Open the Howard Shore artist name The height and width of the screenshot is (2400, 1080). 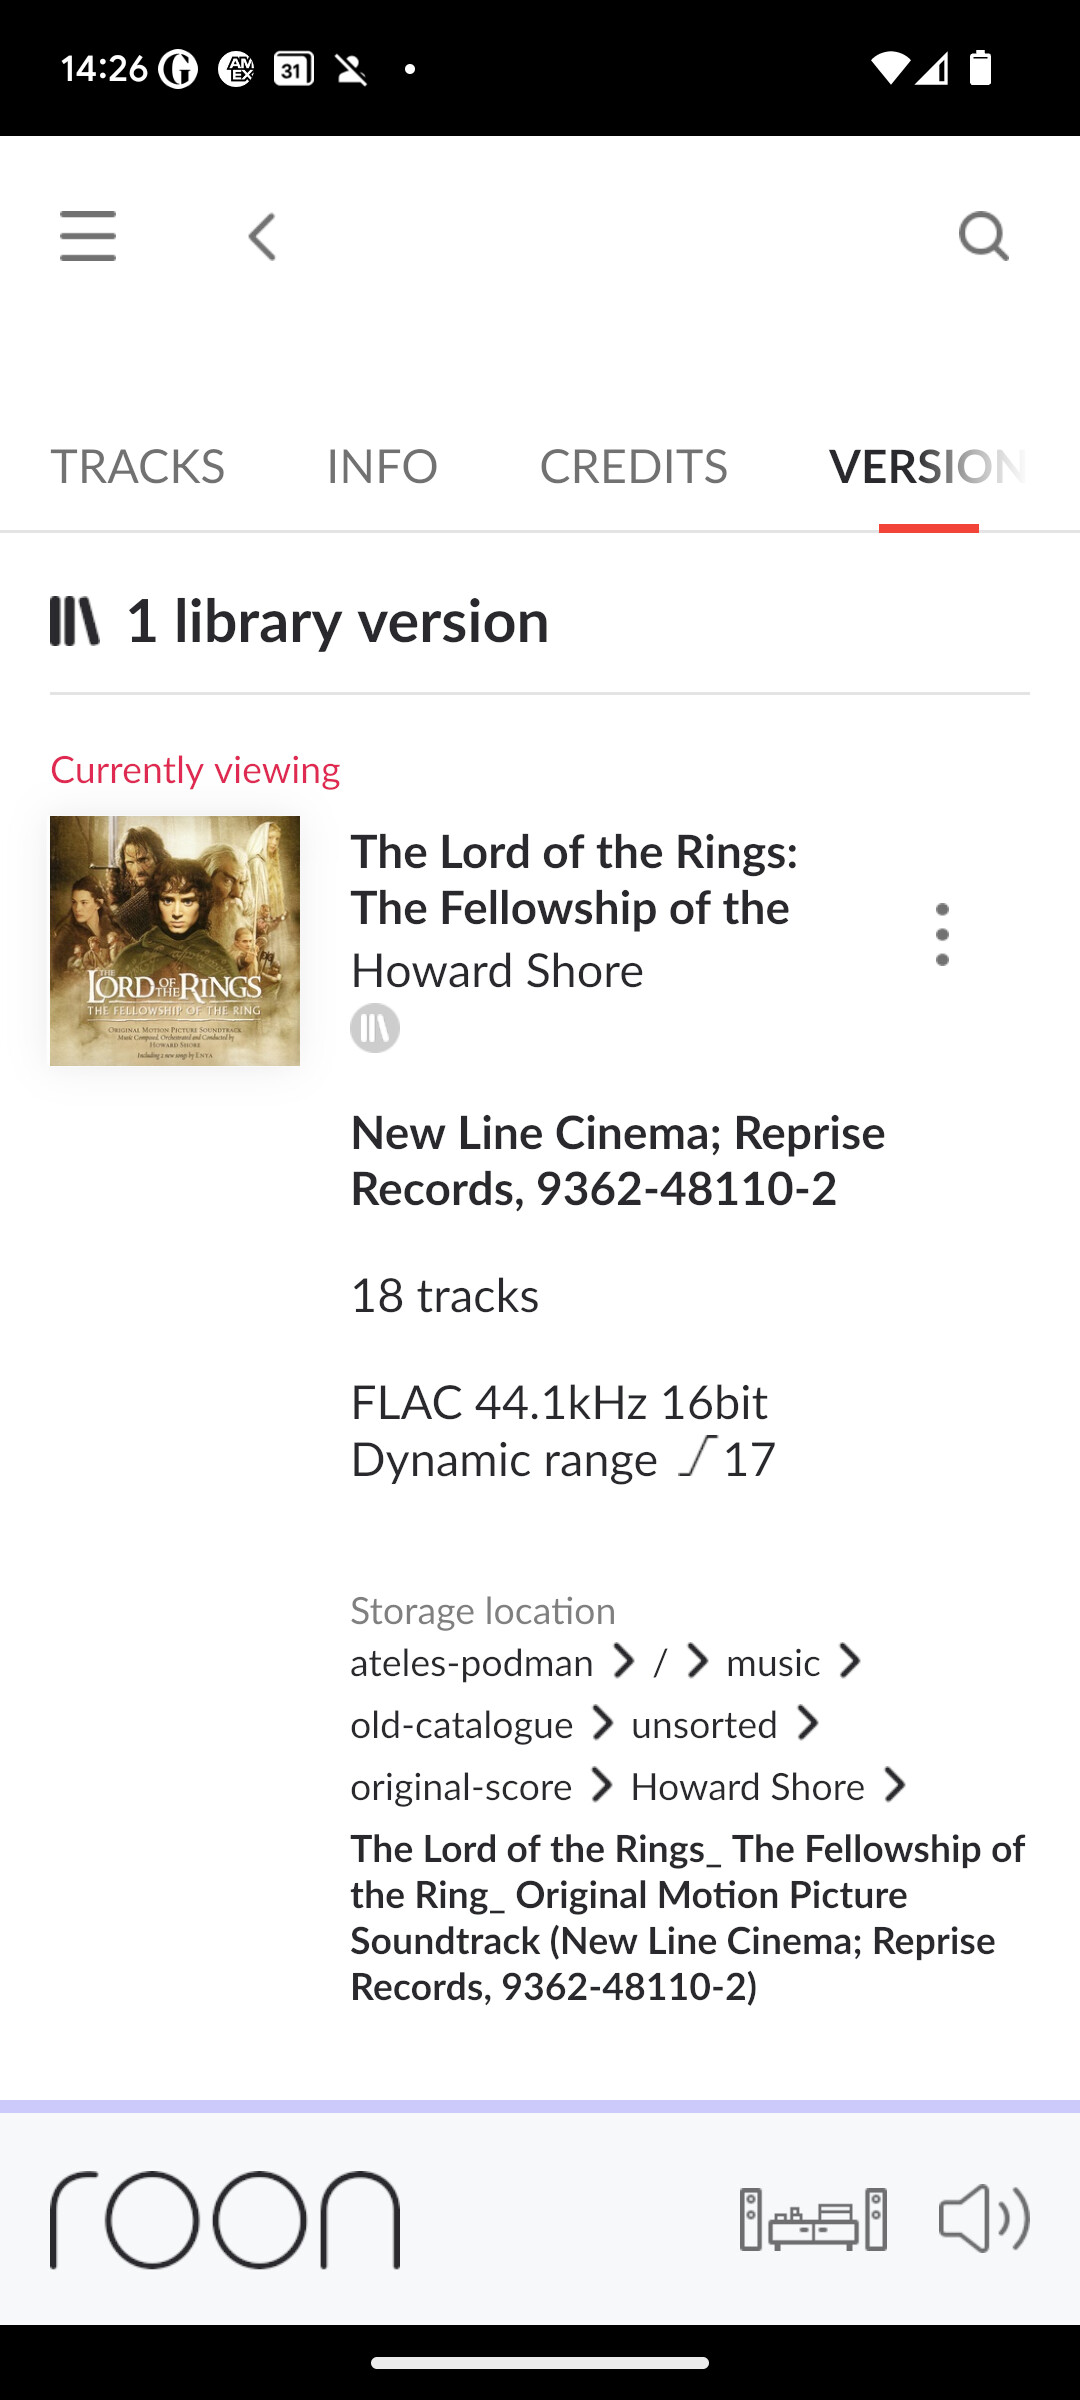[497, 970]
